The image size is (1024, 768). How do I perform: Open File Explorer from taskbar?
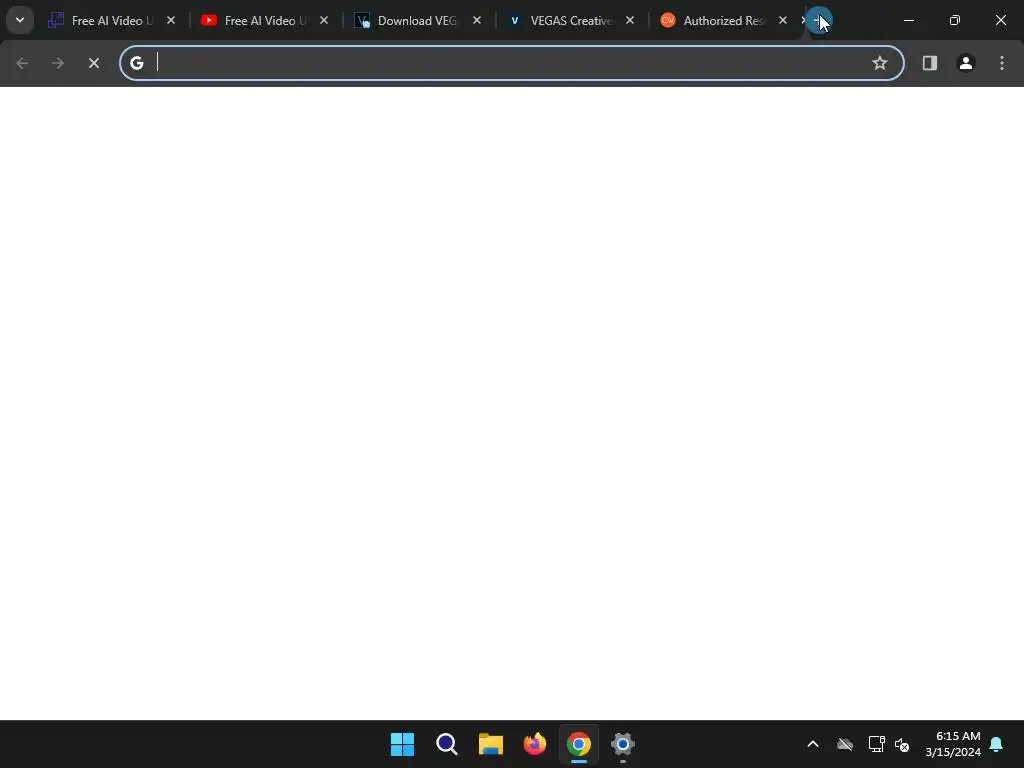(x=490, y=744)
